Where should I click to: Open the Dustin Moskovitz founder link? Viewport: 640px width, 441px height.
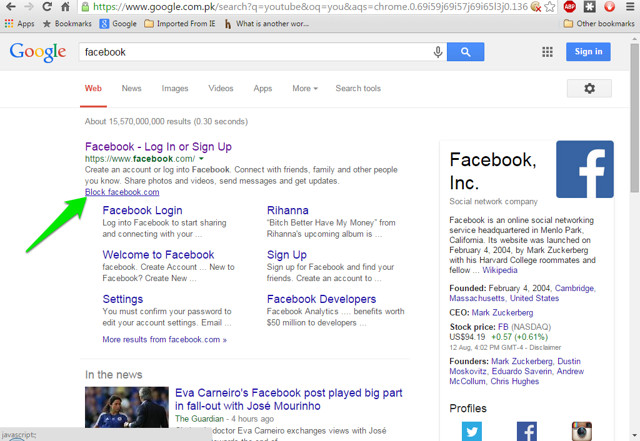pyautogui.click(x=515, y=366)
